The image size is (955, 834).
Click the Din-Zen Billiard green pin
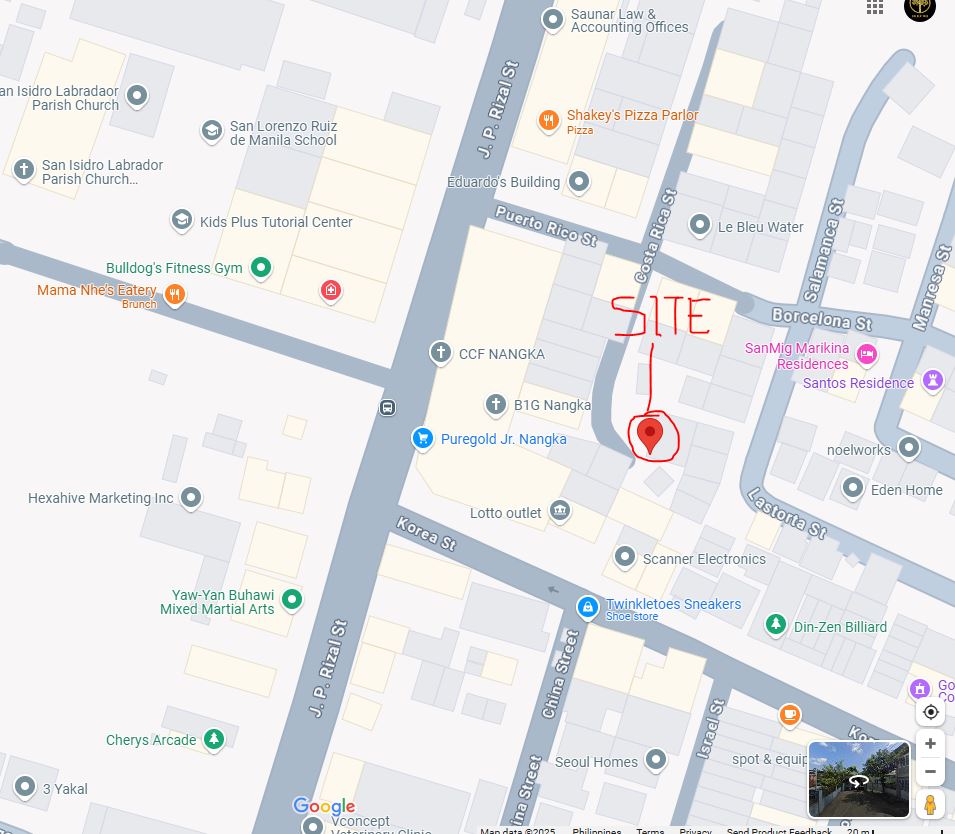pyautogui.click(x=775, y=624)
